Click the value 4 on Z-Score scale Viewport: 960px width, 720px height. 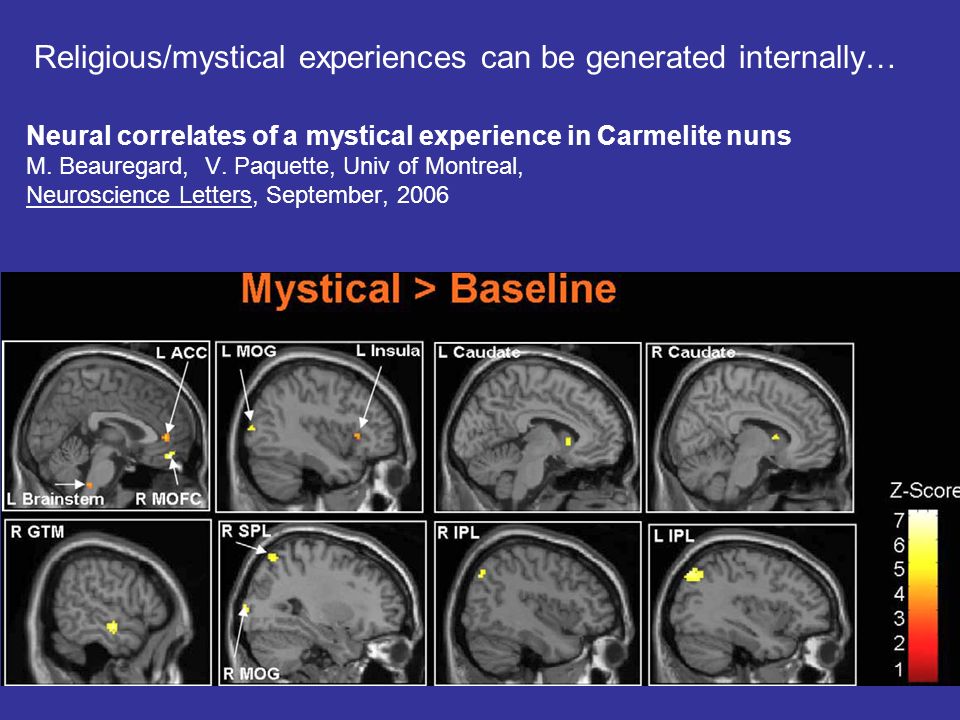pyautogui.click(x=898, y=594)
